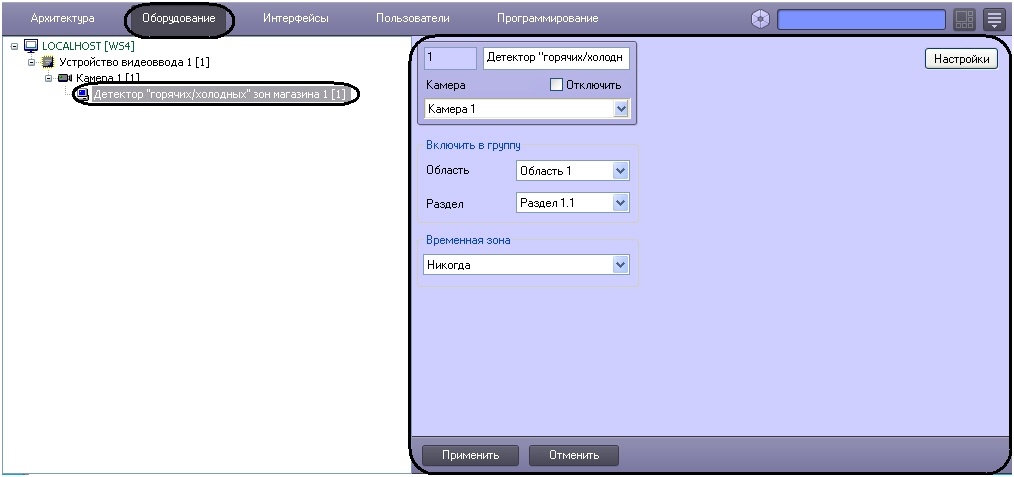Open the Раздел 1.1 dropdown

(621, 203)
